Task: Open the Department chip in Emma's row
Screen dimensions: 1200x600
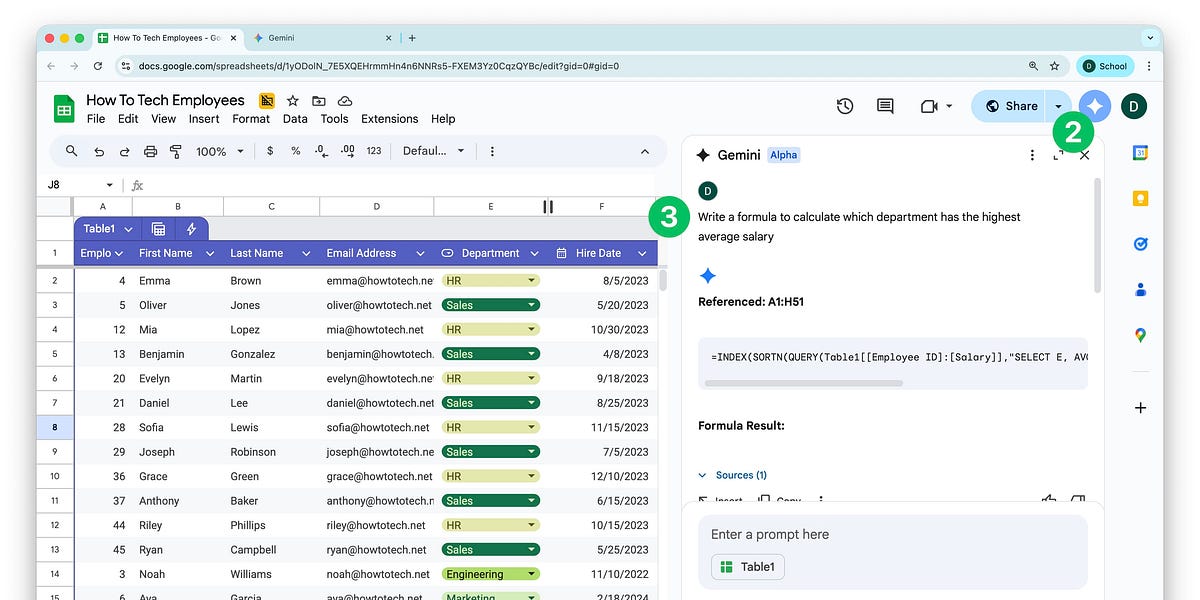Action: click(x=490, y=281)
